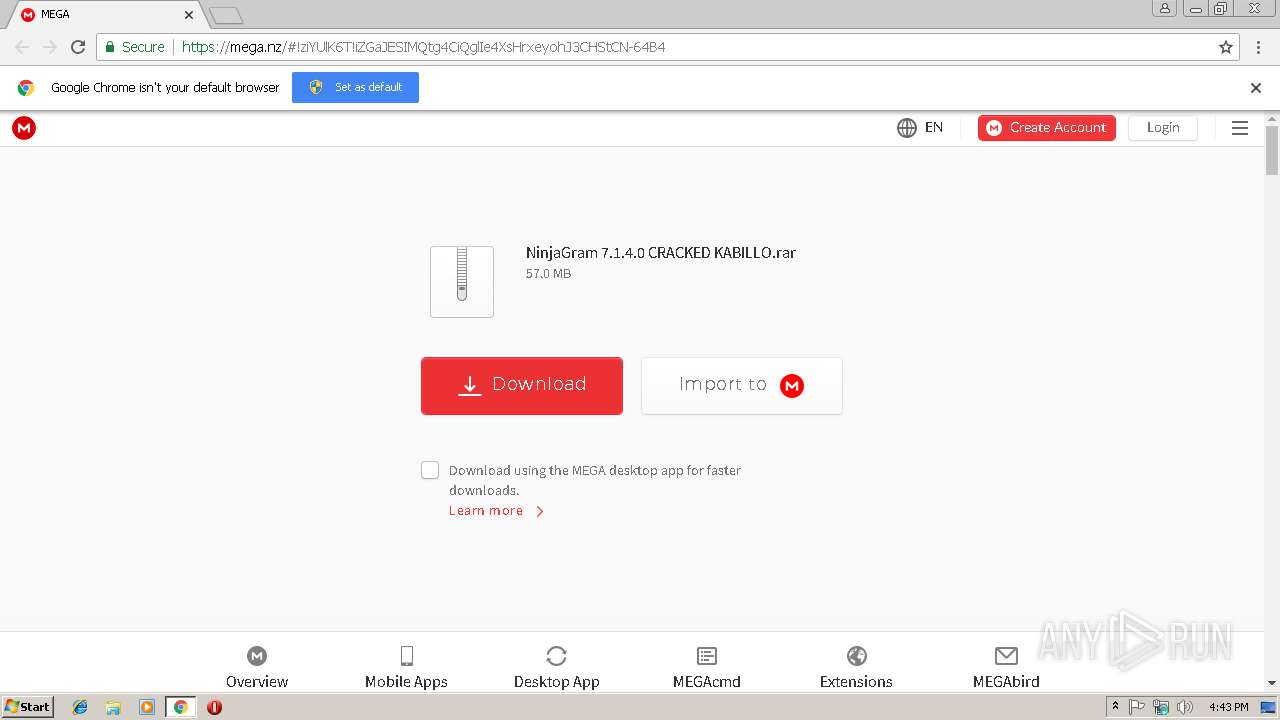
Task: Open the language globe selector
Action: (907, 128)
